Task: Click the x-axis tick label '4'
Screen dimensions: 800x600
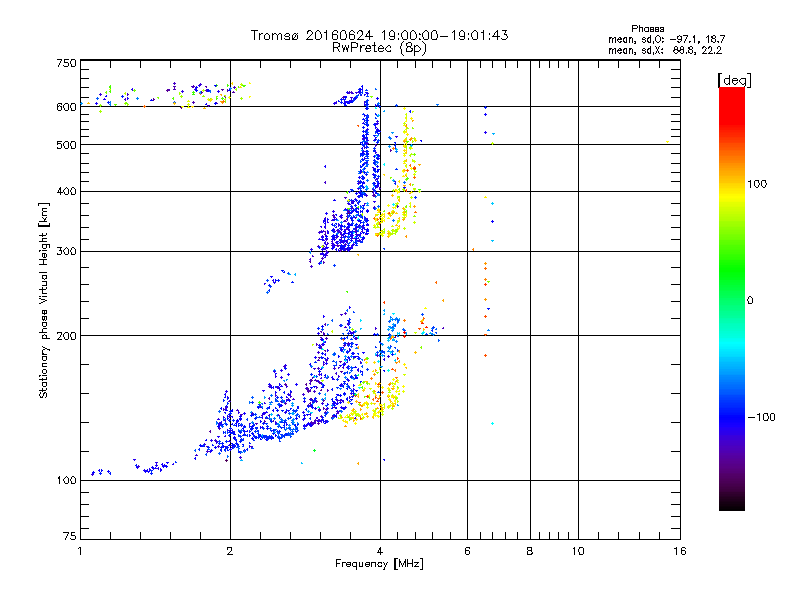Action: click(380, 551)
